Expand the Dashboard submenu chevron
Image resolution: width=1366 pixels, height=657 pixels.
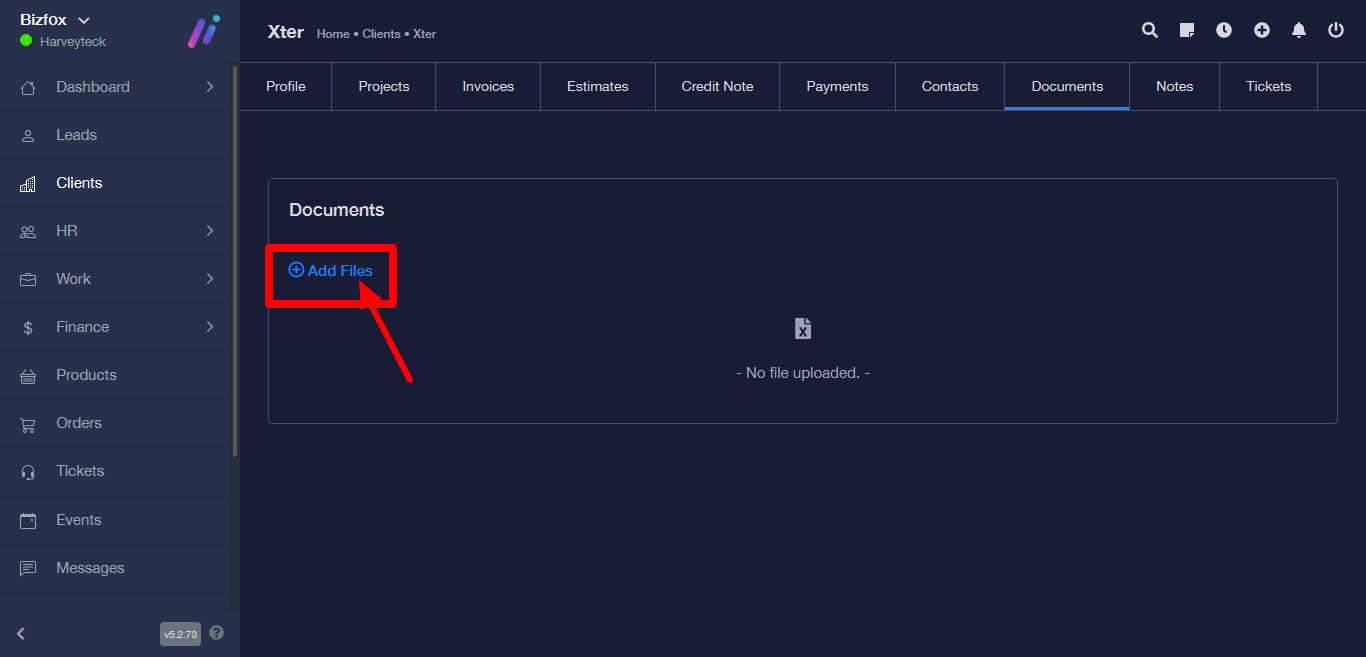coord(210,87)
